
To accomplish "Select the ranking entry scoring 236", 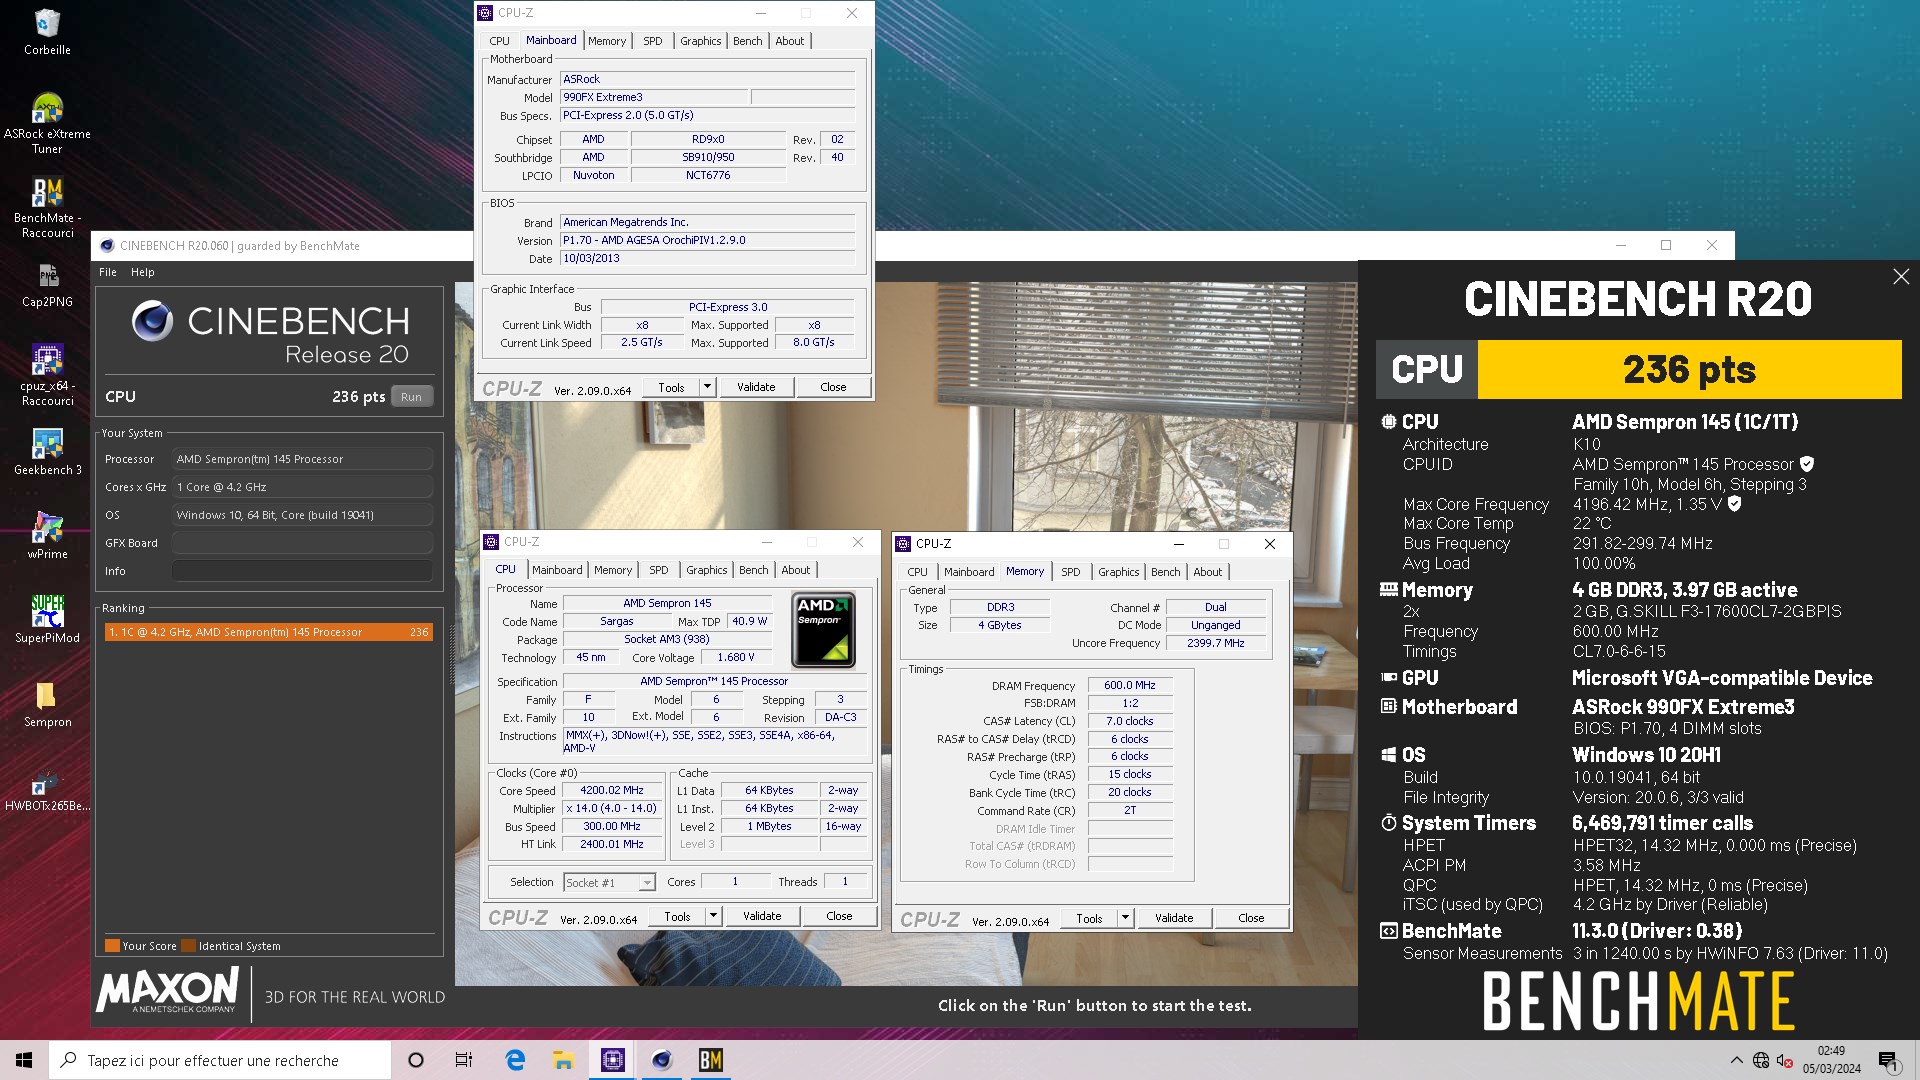I will coord(268,632).
